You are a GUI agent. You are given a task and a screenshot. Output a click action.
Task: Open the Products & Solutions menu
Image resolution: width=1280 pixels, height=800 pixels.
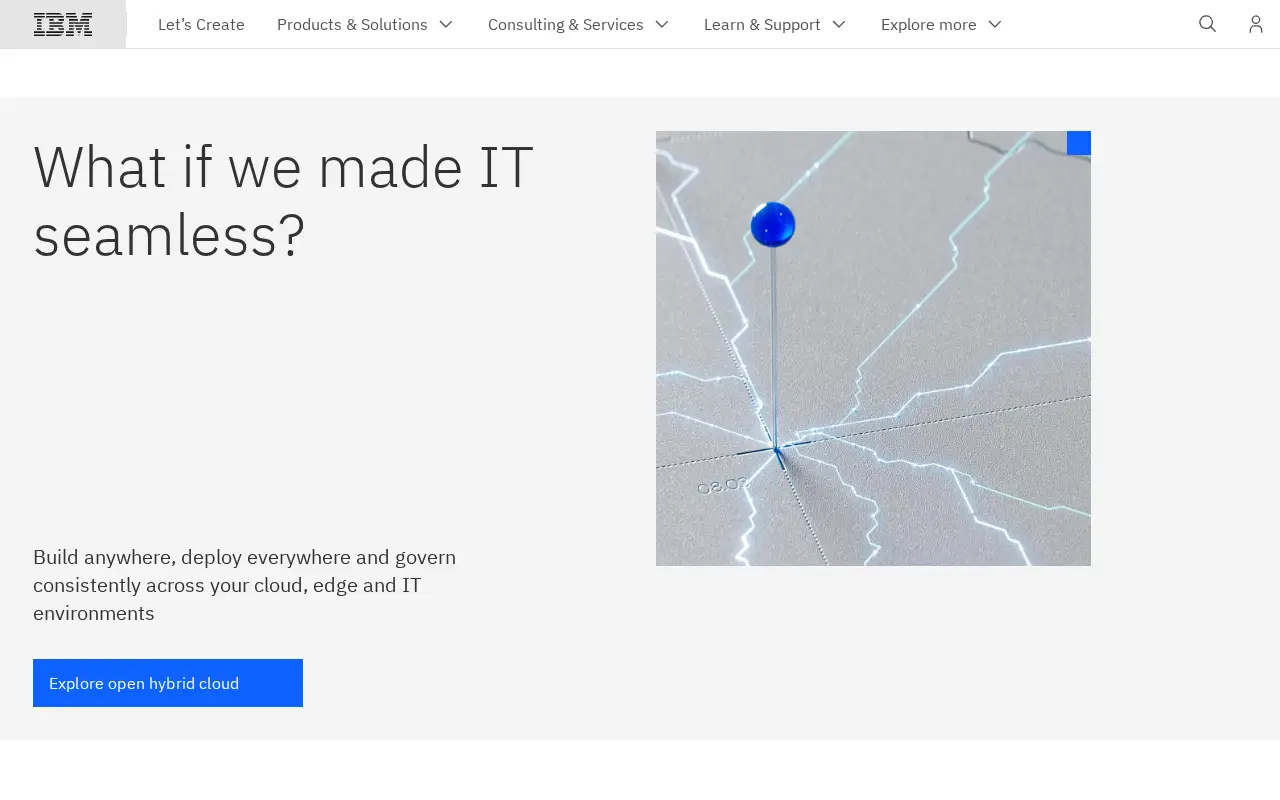click(x=366, y=24)
